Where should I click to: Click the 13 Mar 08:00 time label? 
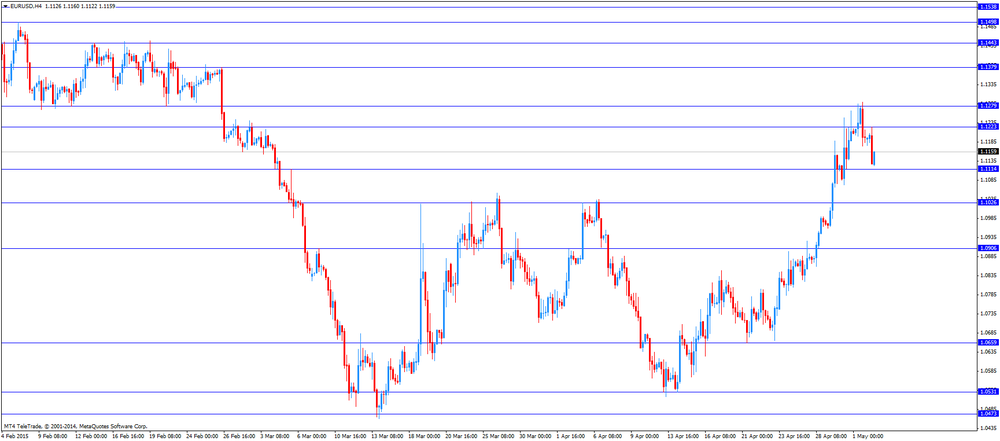[x=388, y=437]
